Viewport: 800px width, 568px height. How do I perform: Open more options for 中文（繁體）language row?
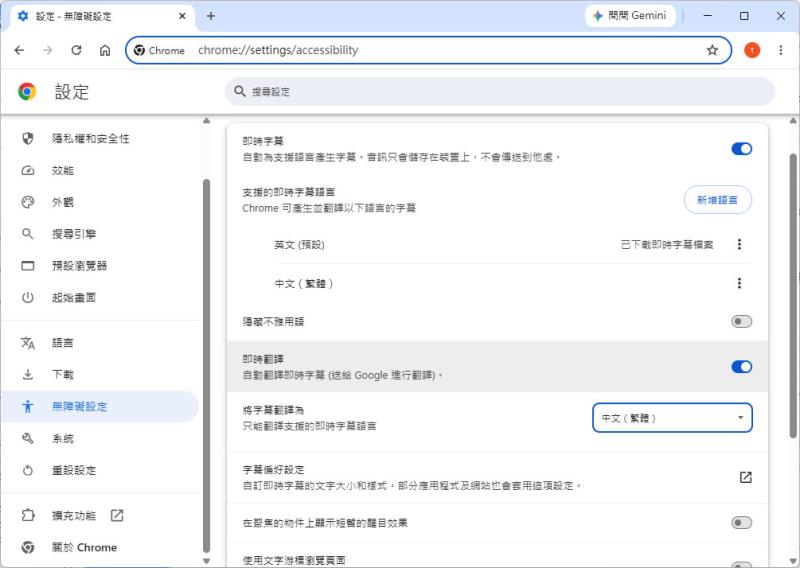(x=739, y=283)
